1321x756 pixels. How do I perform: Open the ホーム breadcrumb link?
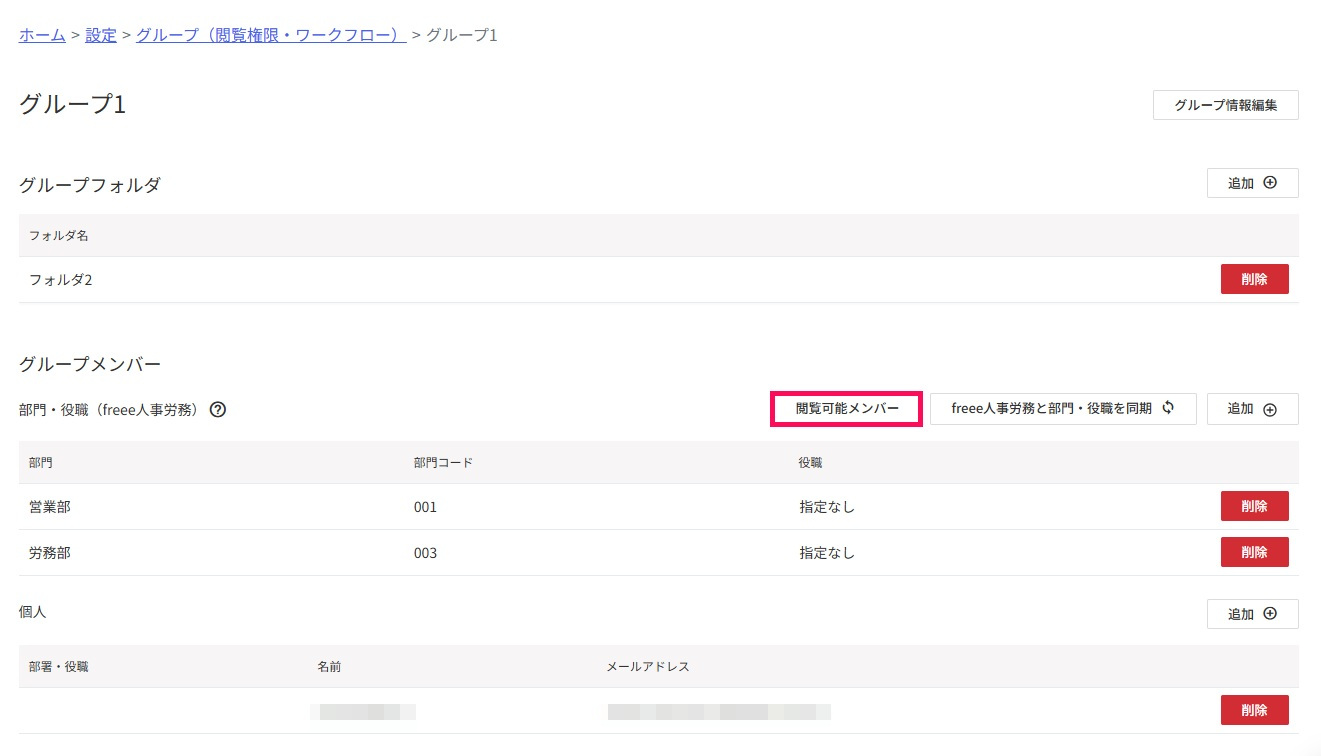pyautogui.click(x=42, y=35)
